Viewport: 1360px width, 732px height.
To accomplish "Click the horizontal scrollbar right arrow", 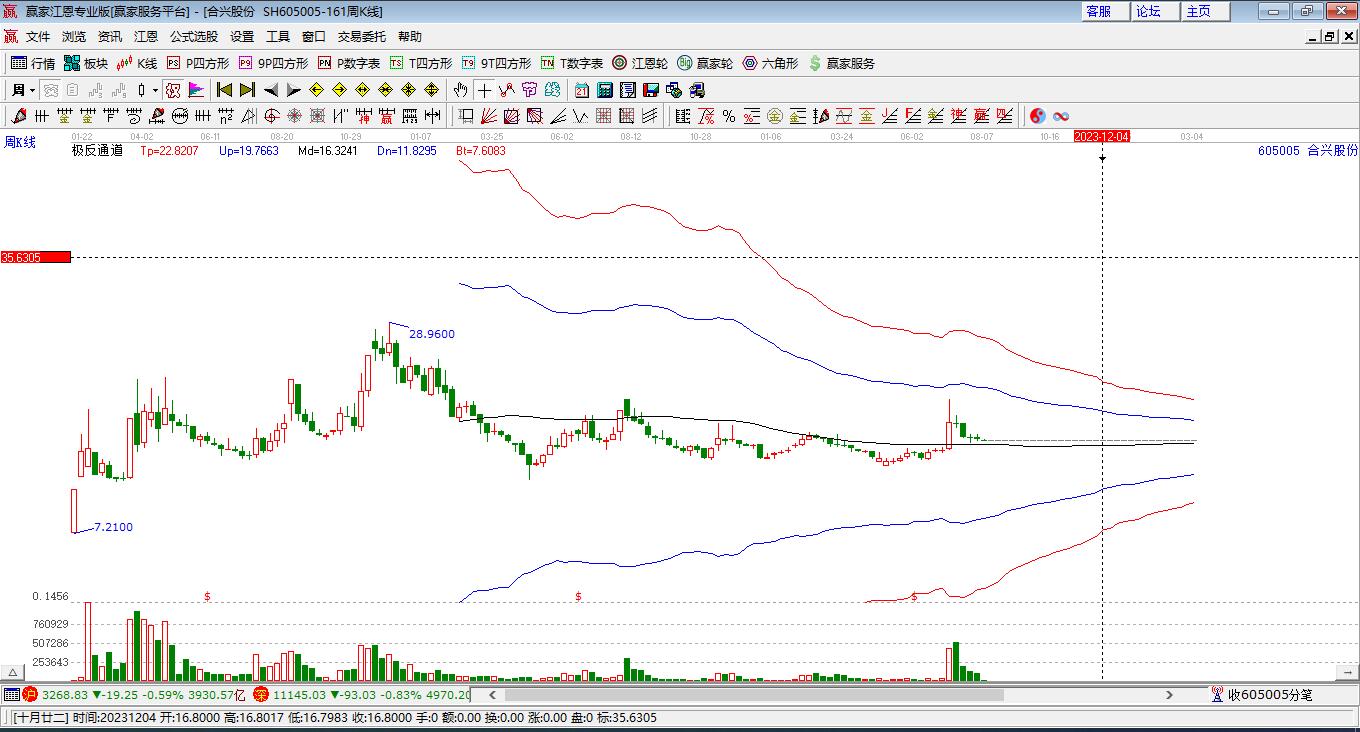I will point(1169,694).
